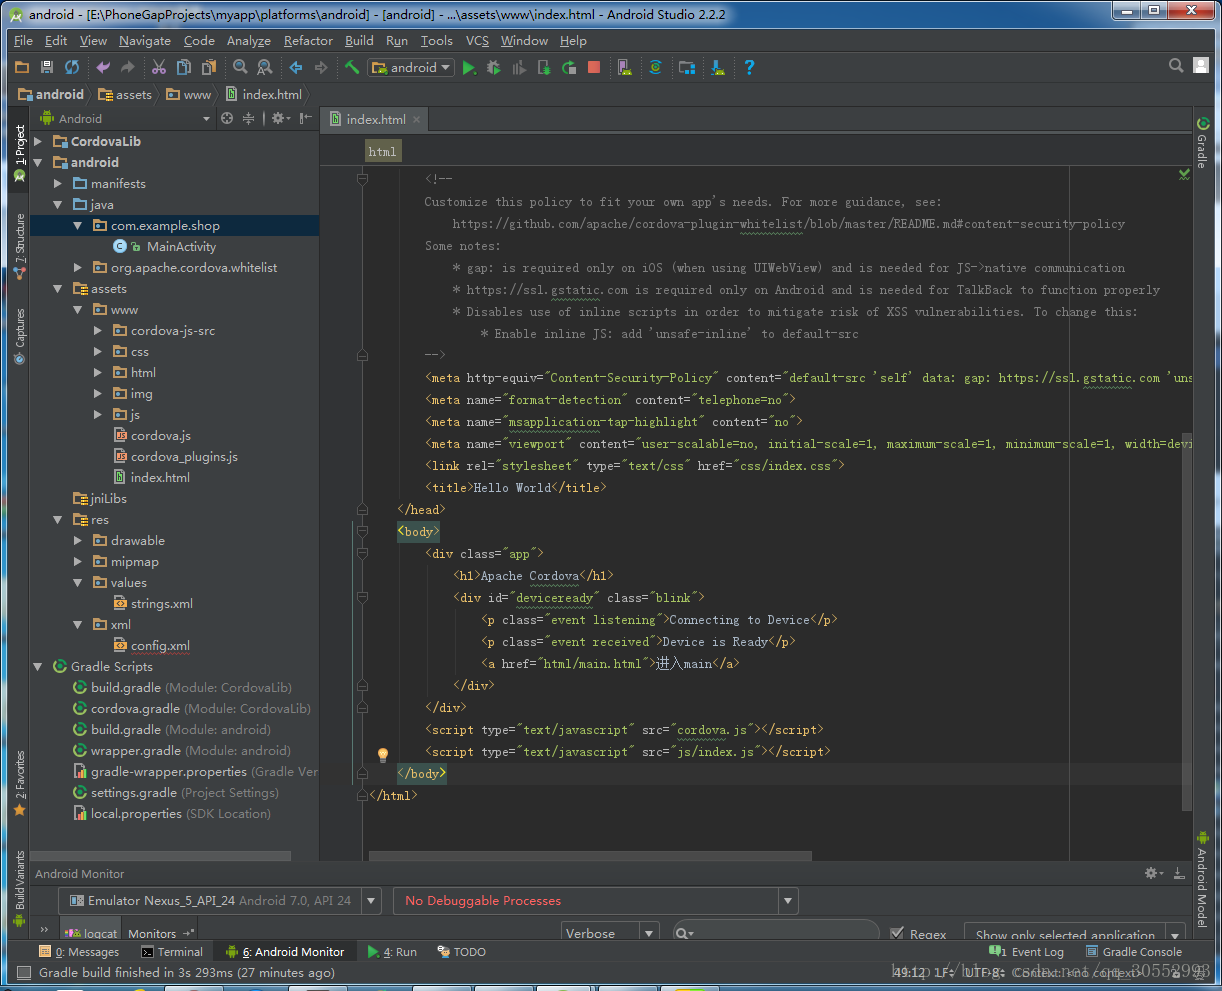
Task: Open the Android project view dropdown
Action: tap(126, 118)
